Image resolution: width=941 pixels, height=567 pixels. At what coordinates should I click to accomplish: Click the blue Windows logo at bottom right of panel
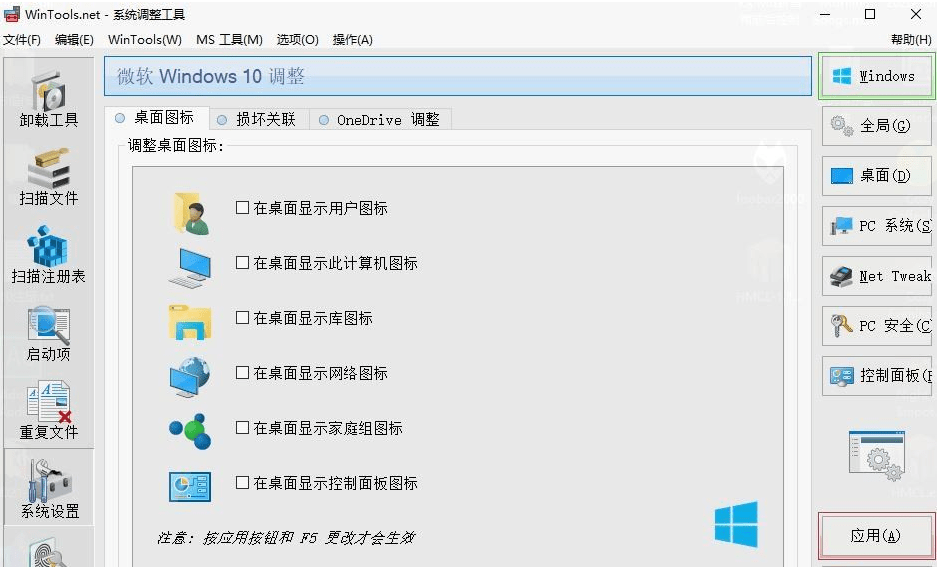[736, 524]
